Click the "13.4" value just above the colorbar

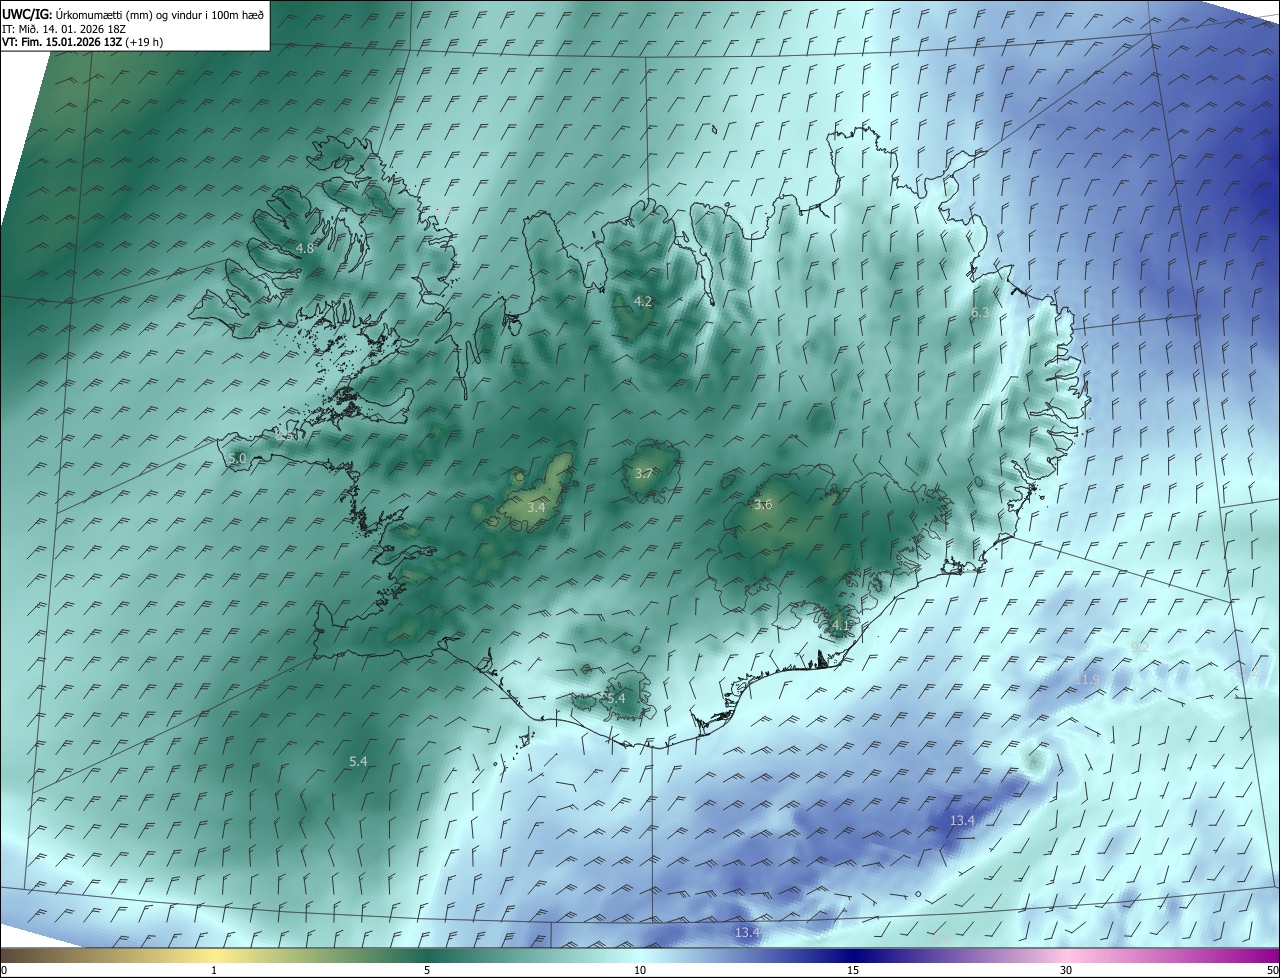pos(747,932)
